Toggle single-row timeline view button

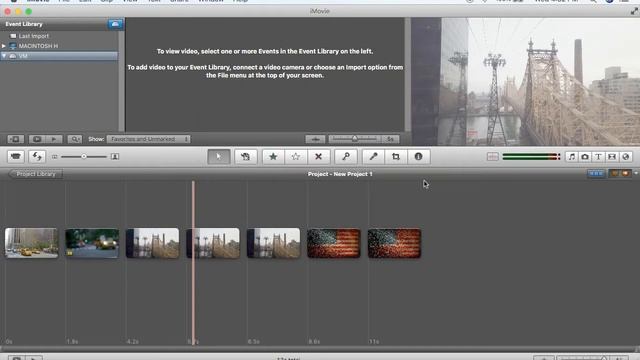pos(596,174)
